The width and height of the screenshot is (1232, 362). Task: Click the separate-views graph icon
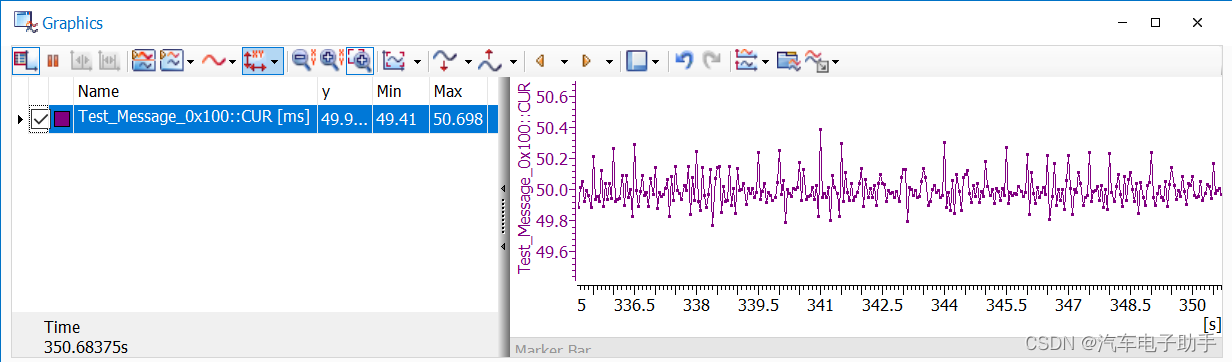171,61
